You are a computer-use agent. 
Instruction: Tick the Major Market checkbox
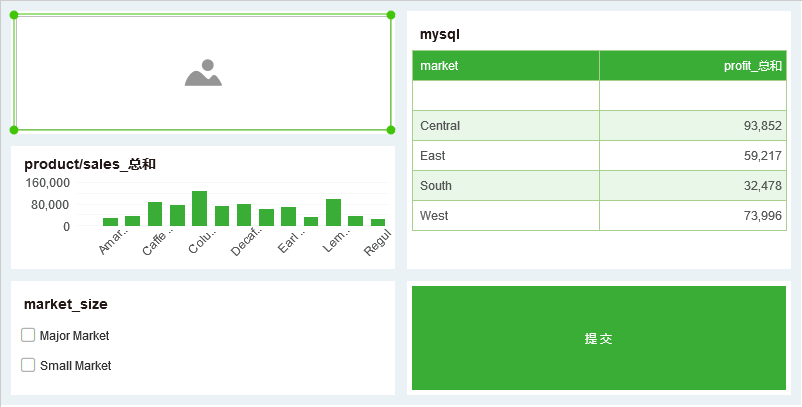pos(28,335)
